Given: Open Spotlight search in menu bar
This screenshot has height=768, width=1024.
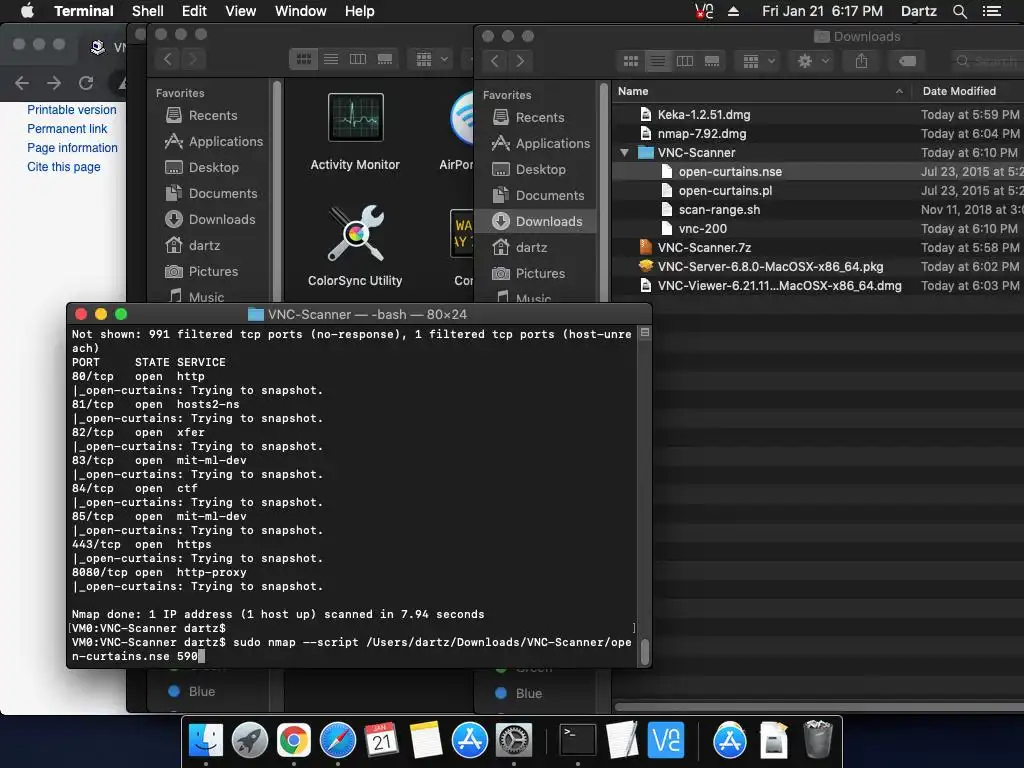Looking at the screenshot, I should (959, 11).
